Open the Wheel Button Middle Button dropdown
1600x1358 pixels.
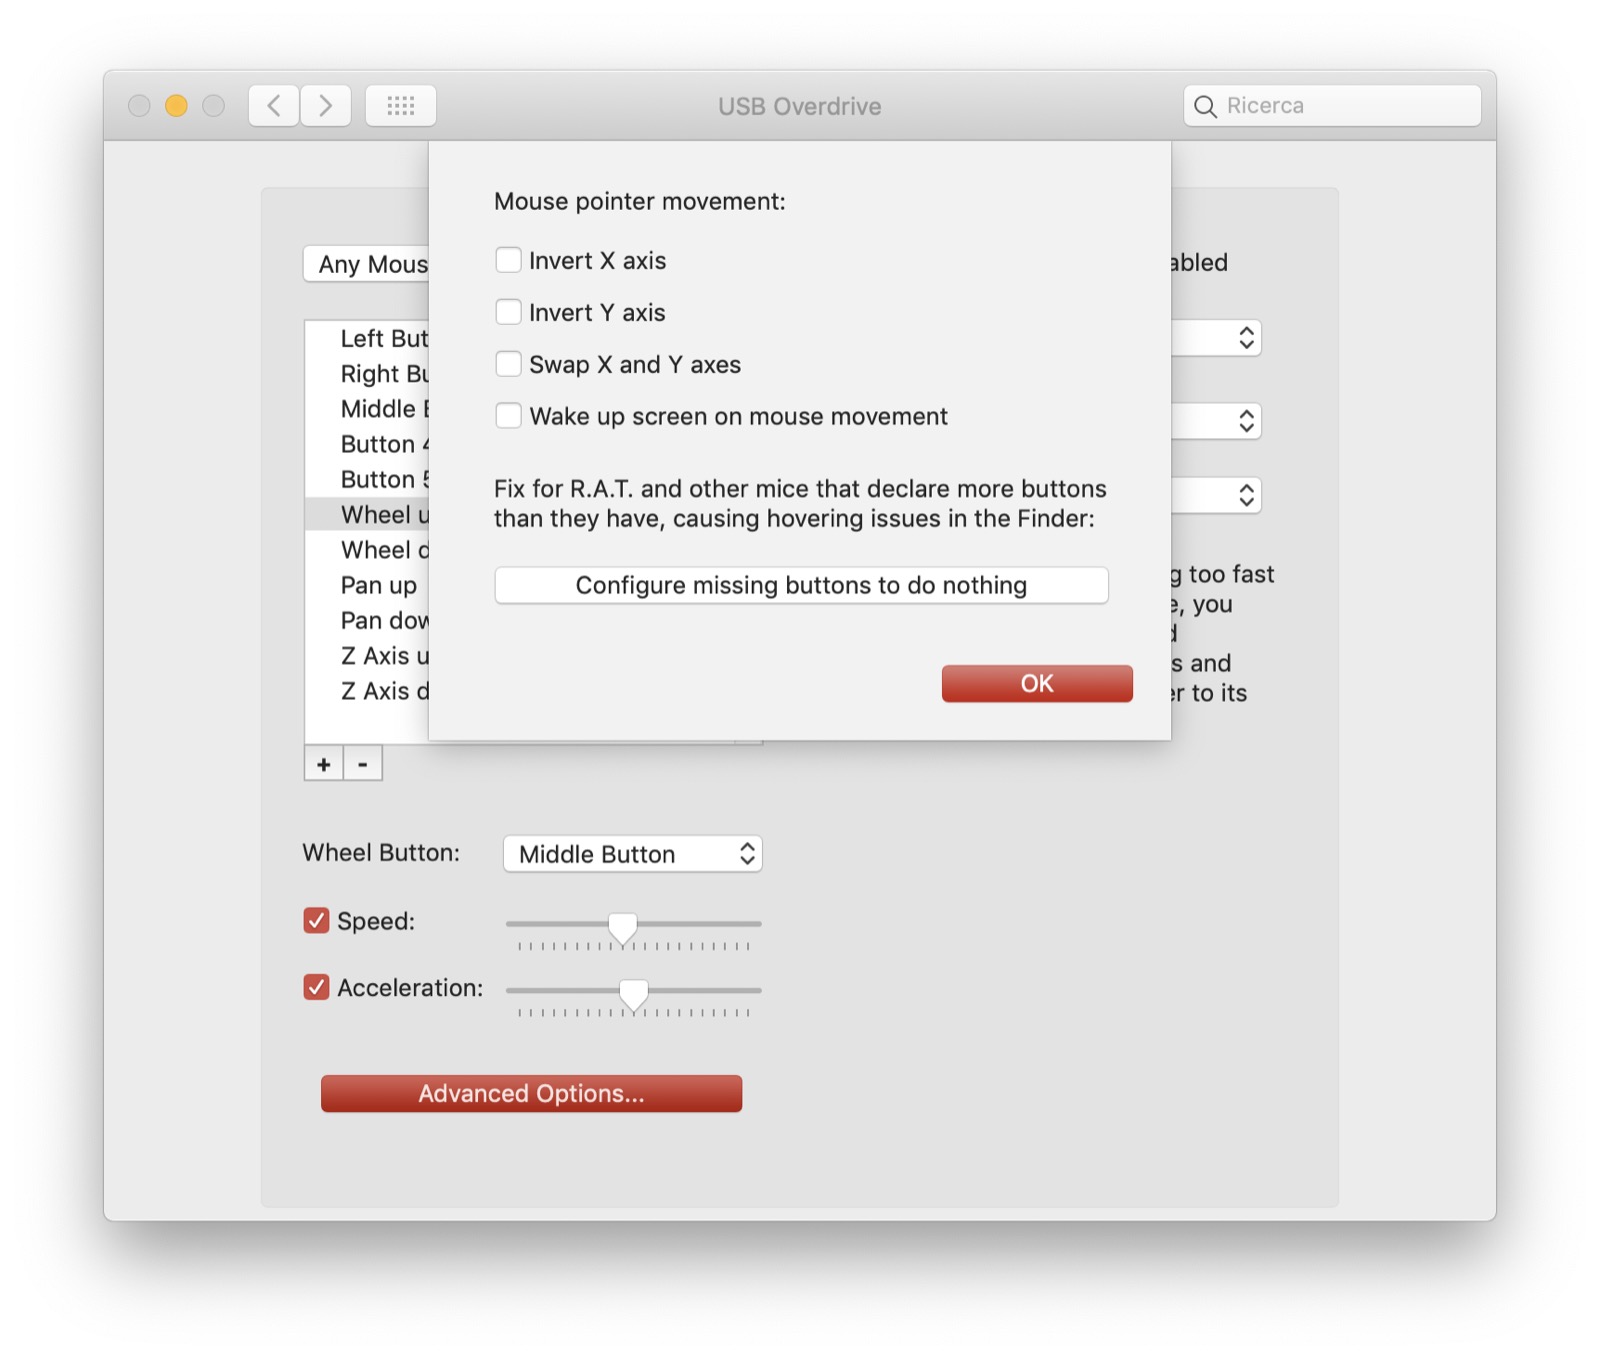pyautogui.click(x=633, y=854)
